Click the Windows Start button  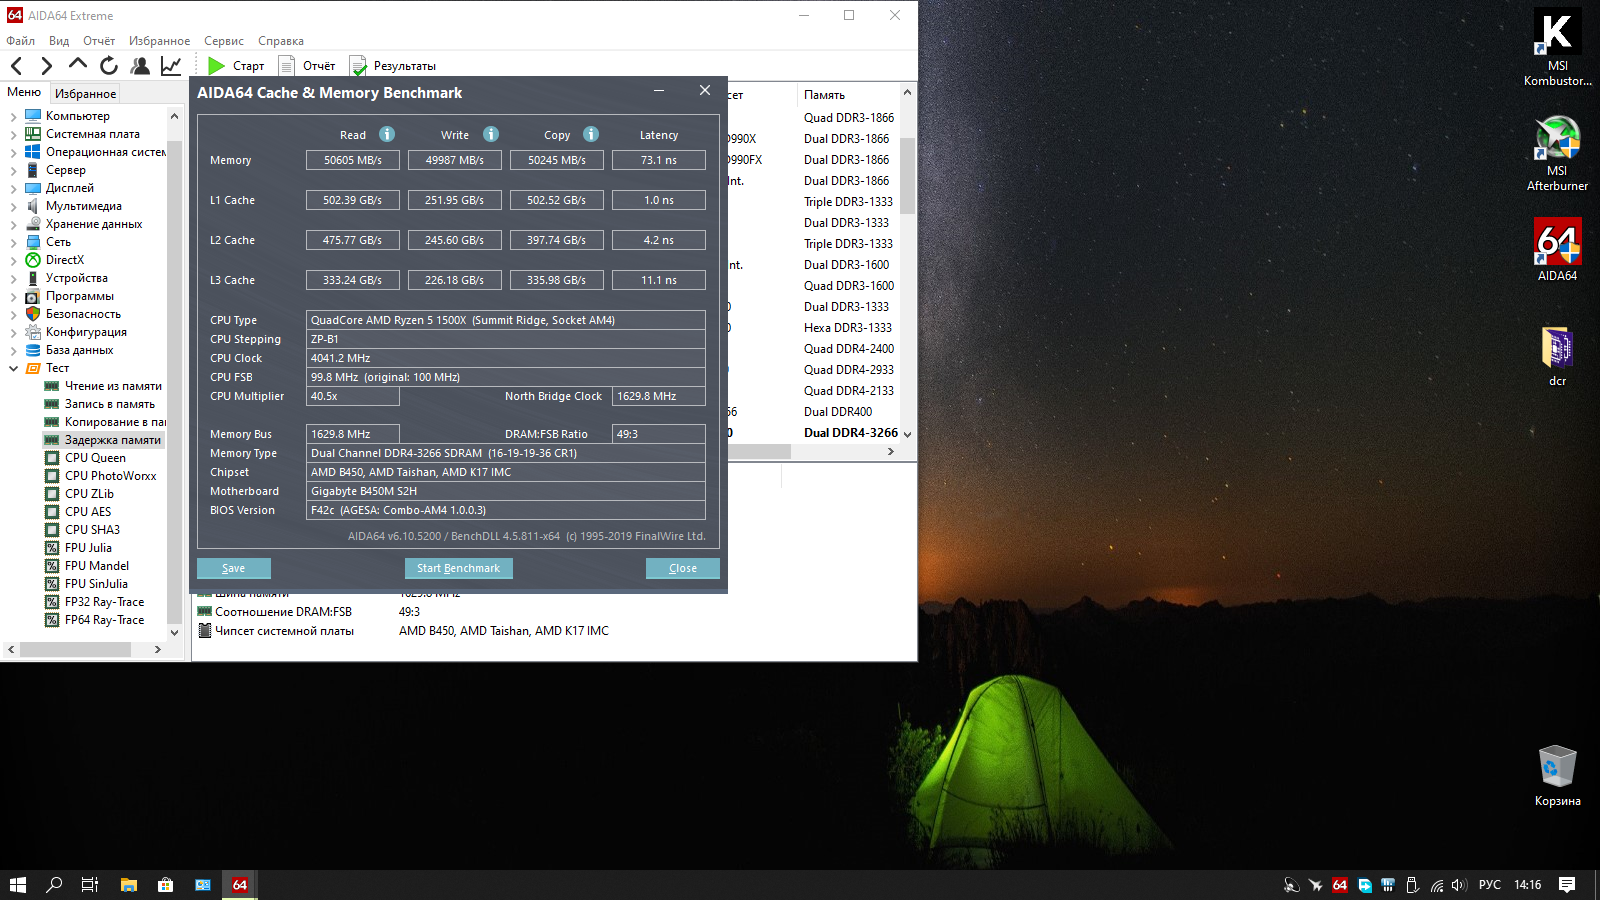[18, 885]
